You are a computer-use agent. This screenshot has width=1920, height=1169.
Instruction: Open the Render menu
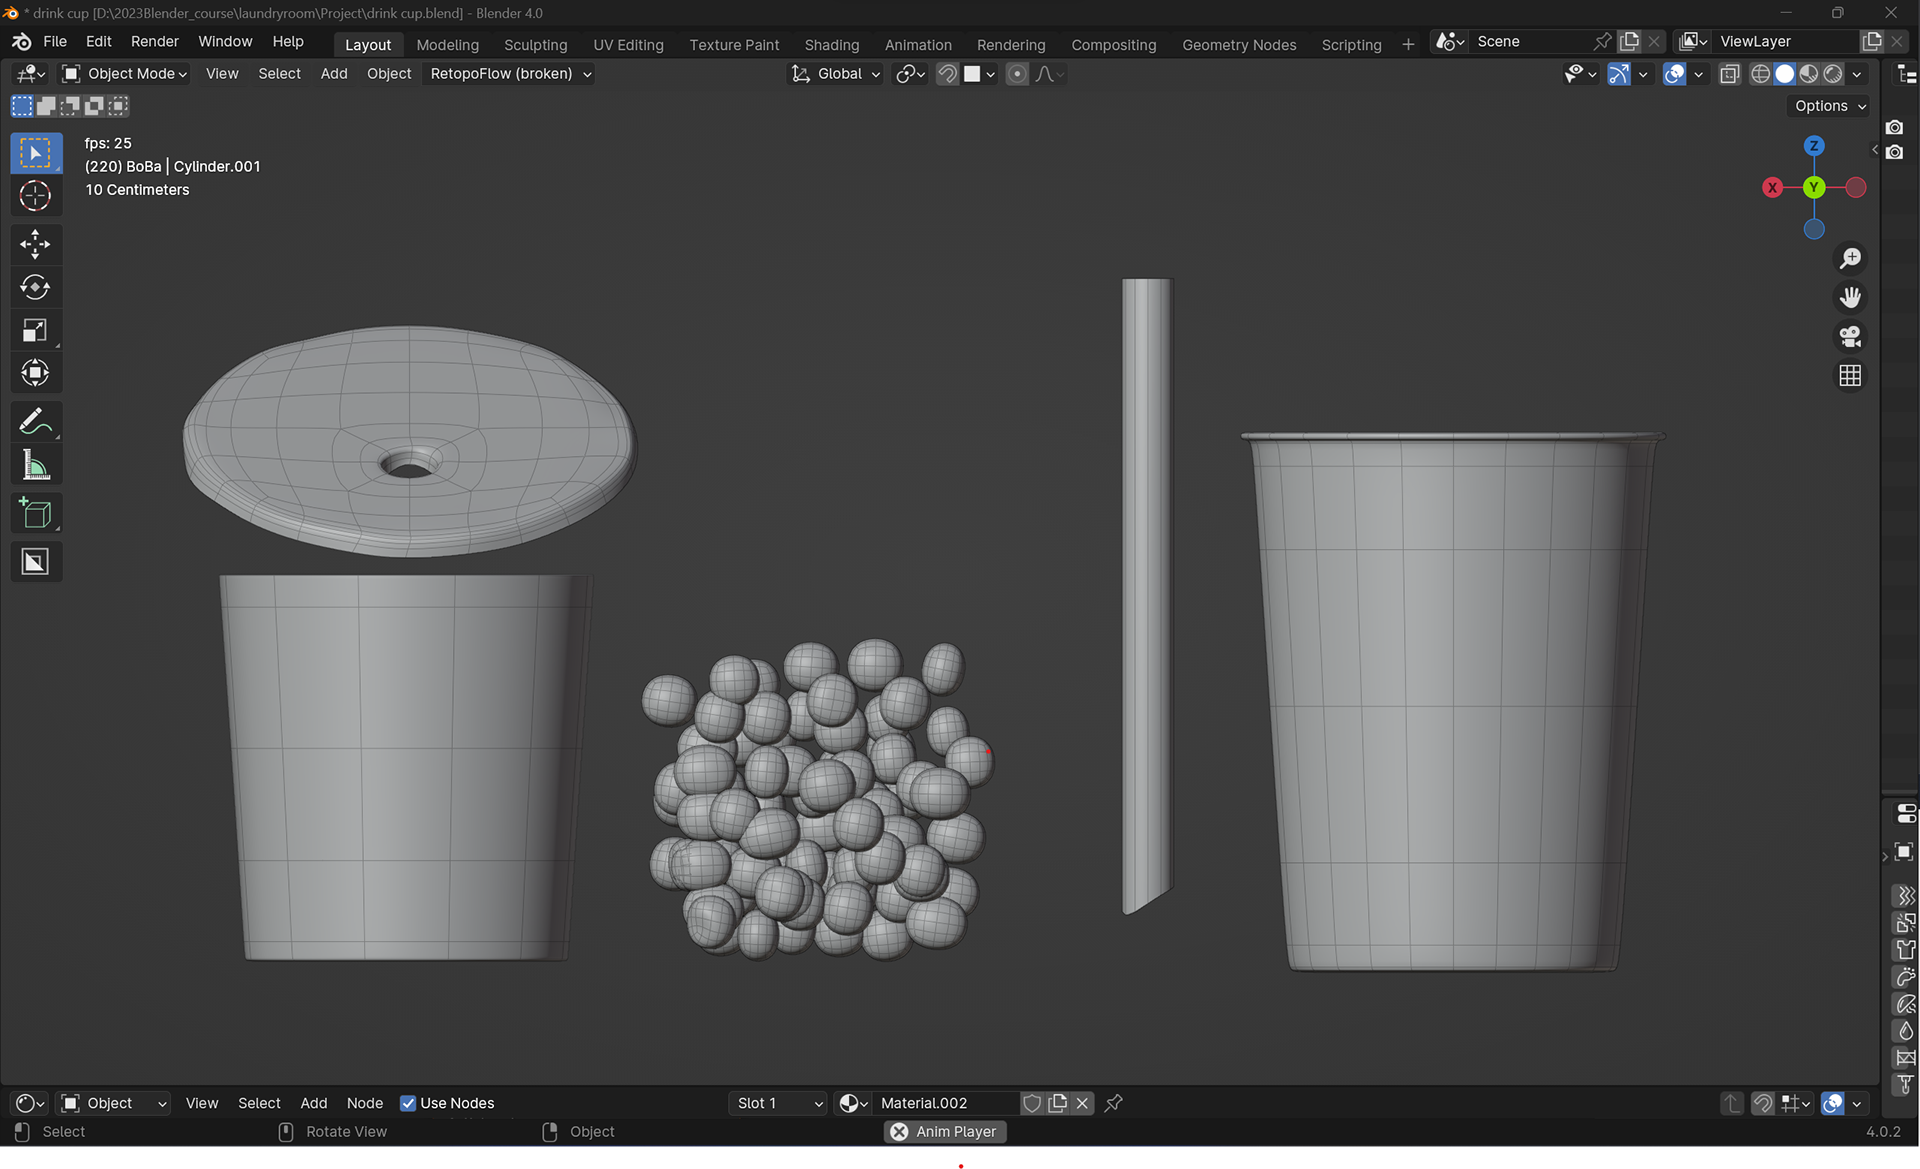click(x=154, y=42)
